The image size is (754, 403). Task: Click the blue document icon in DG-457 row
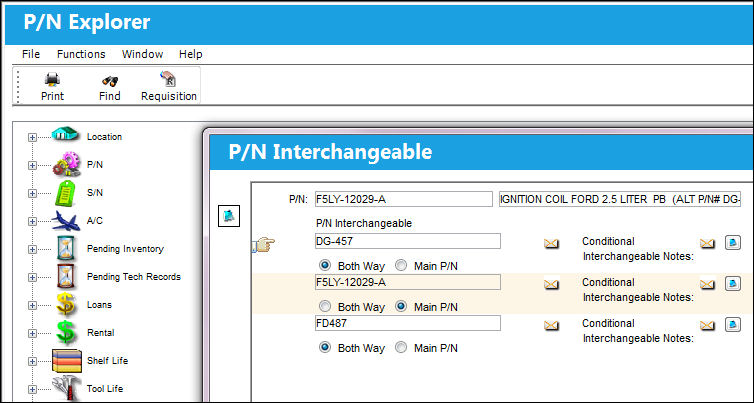pos(733,242)
